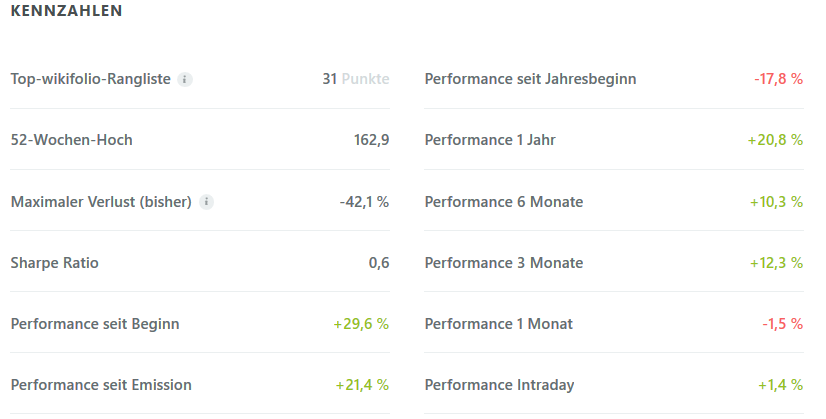Select the -1,5 % monthly value
This screenshot has width=826, height=419.
click(782, 324)
